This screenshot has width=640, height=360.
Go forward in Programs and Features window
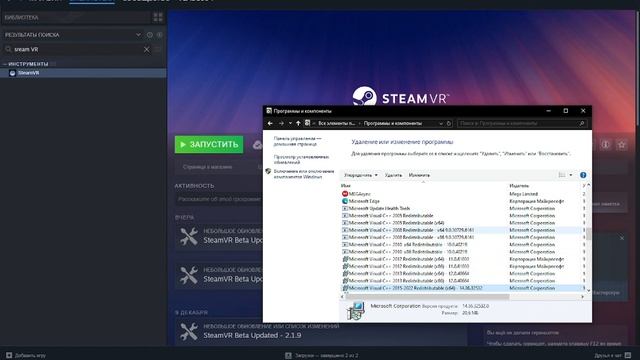point(281,123)
